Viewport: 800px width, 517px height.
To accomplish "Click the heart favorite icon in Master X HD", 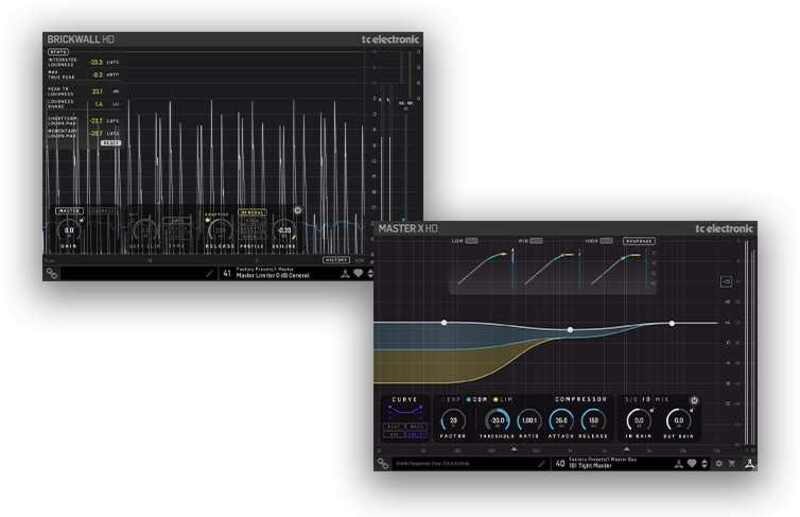I will click(692, 464).
